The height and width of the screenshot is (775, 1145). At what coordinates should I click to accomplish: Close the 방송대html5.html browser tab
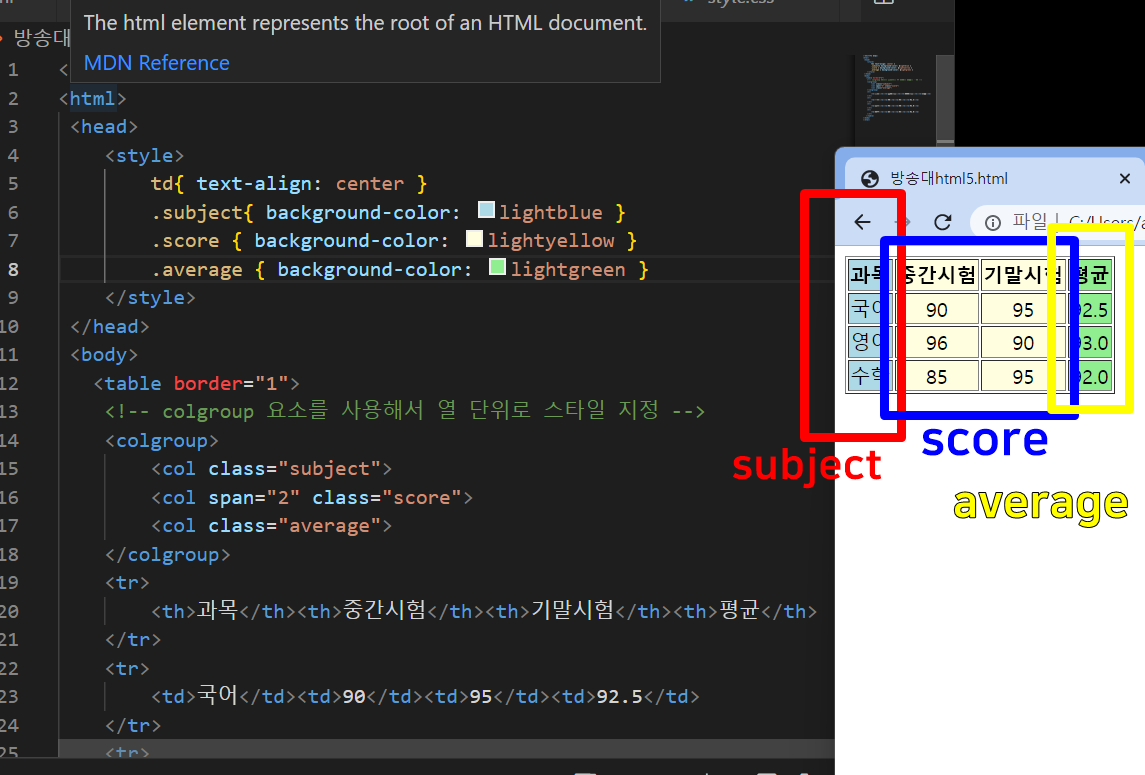tap(1125, 178)
